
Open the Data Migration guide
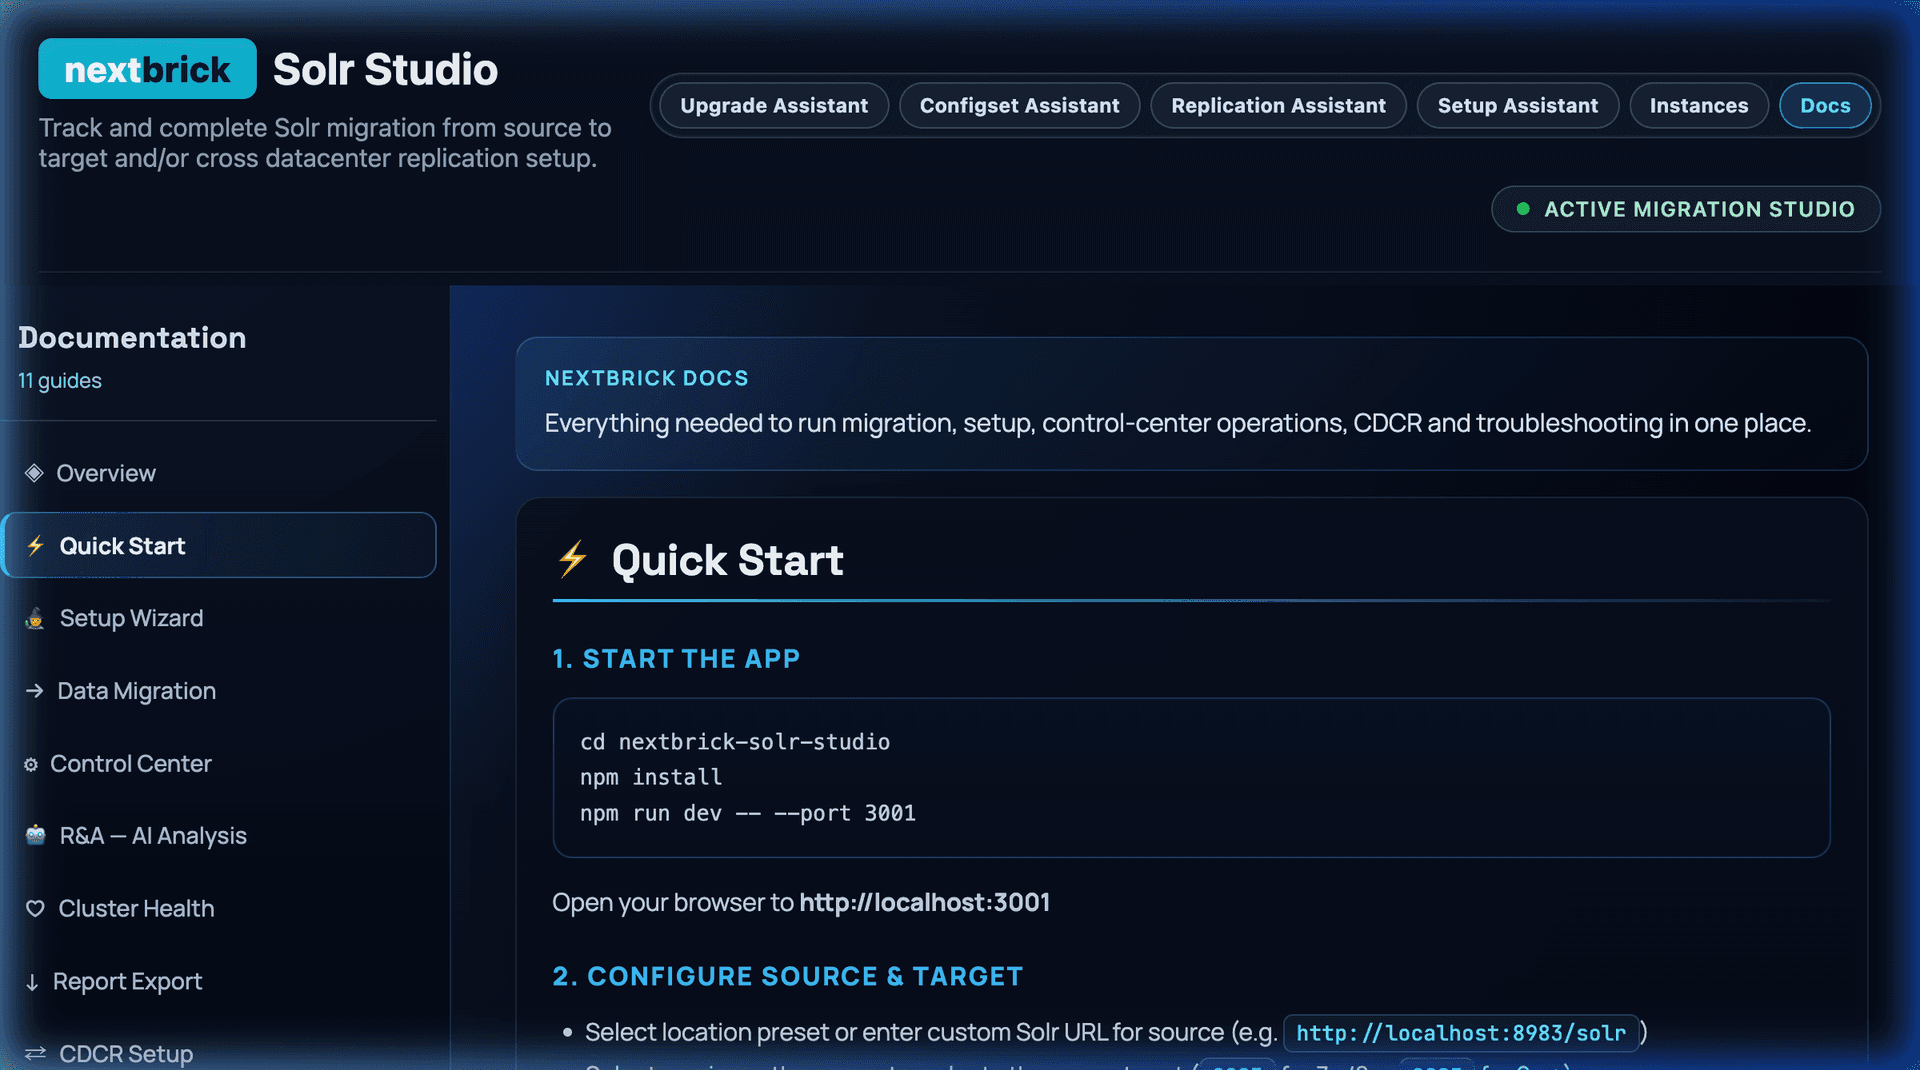tap(219, 691)
